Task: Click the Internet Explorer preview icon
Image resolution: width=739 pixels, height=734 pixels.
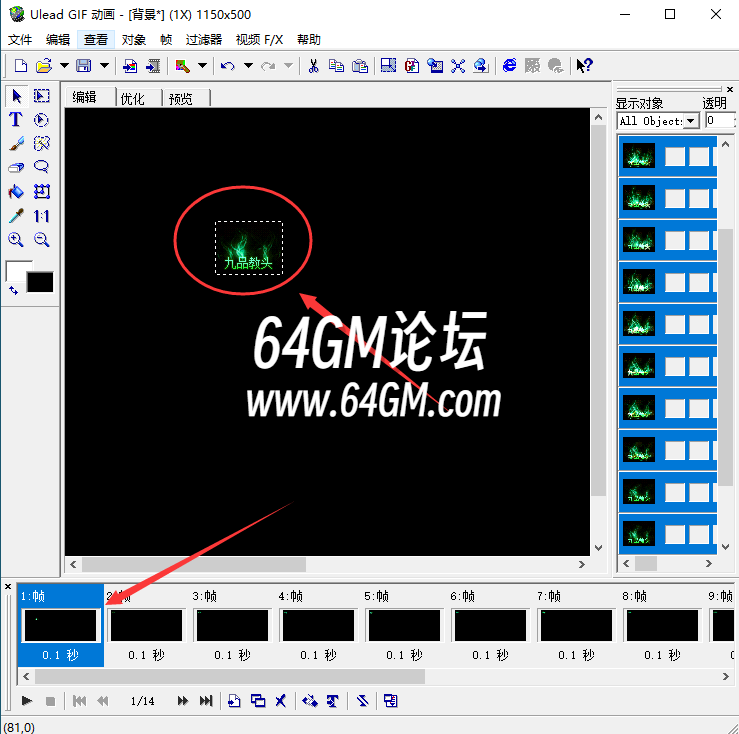Action: (509, 66)
